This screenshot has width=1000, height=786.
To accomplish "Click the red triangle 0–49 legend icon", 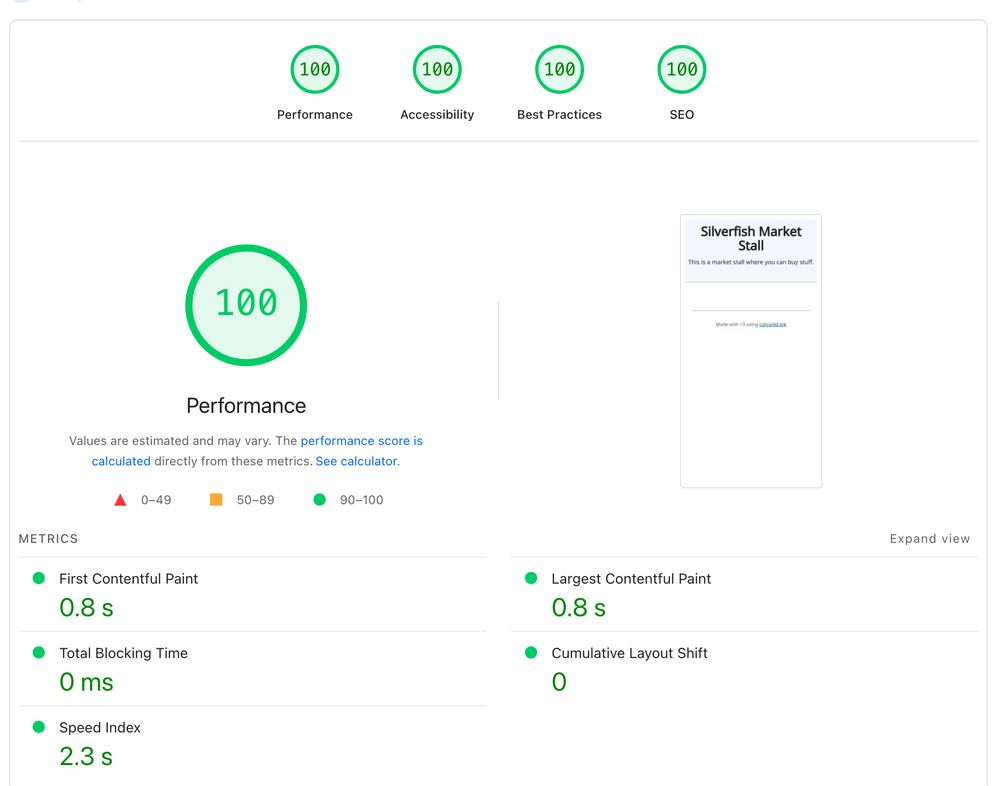I will (120, 499).
